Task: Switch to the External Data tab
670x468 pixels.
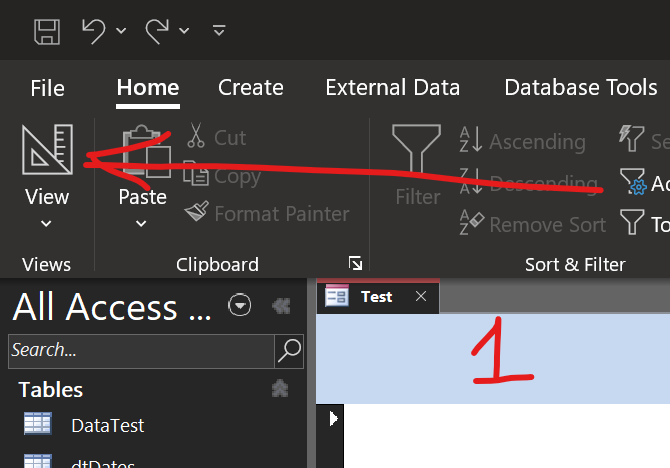Action: point(392,88)
